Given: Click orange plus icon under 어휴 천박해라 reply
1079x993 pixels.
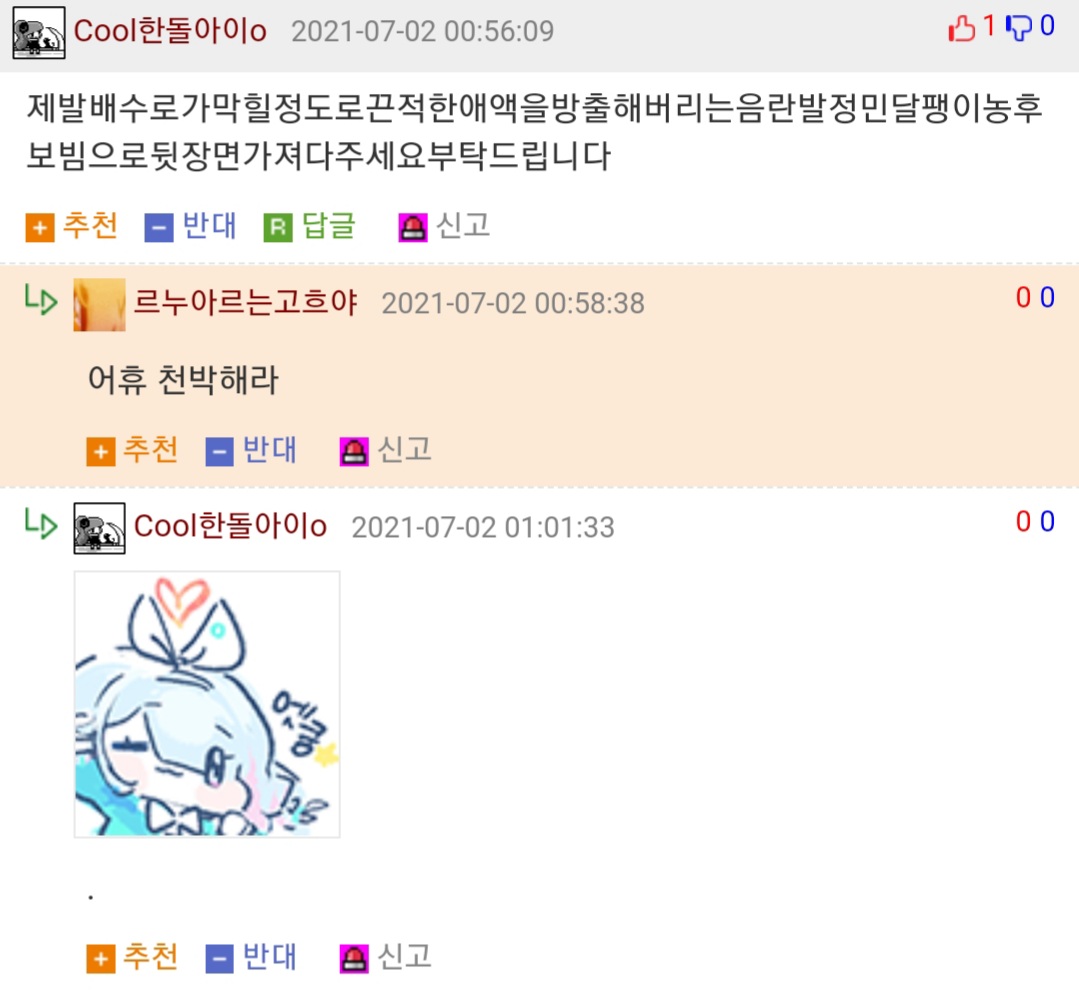Looking at the screenshot, I should click(x=100, y=452).
